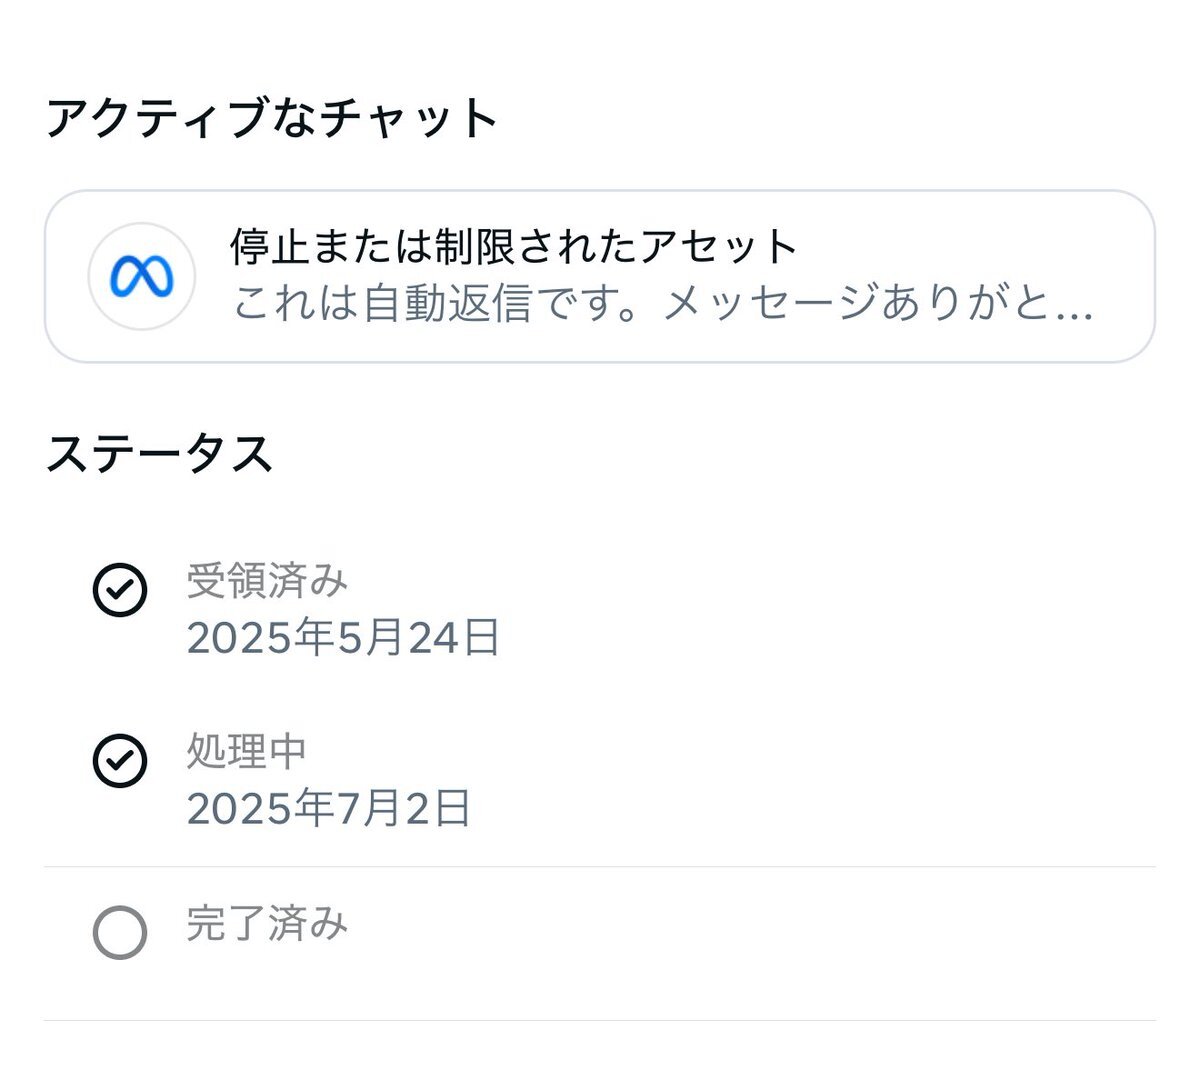The height and width of the screenshot is (1070, 1200).
Task: Select the empty circle beside 完了済み
Action: click(x=120, y=933)
